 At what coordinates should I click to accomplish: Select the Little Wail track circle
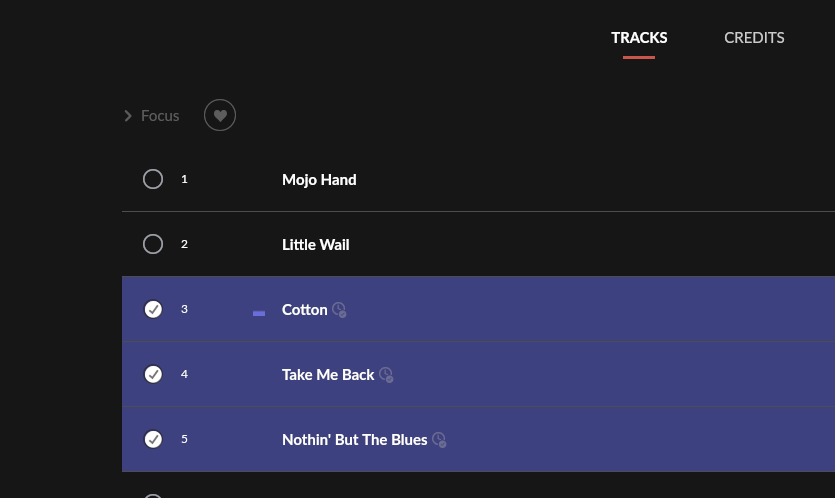click(153, 244)
